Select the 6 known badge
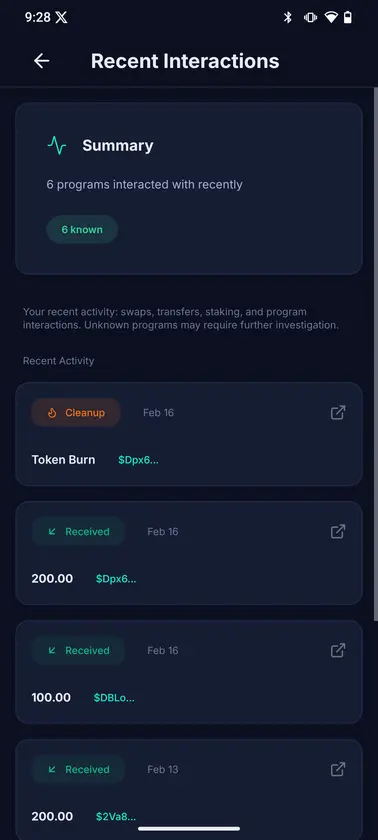The image size is (378, 840). point(82,229)
